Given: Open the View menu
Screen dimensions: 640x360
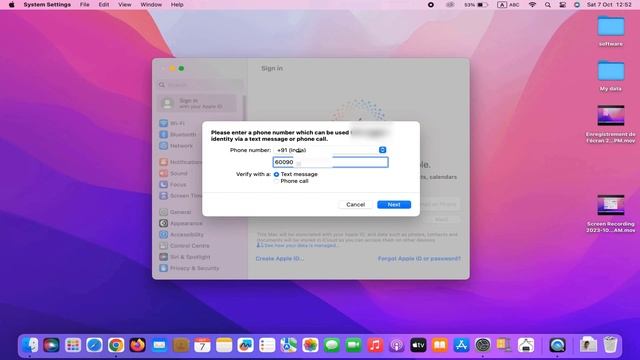Looking at the screenshot, I should tap(124, 5).
